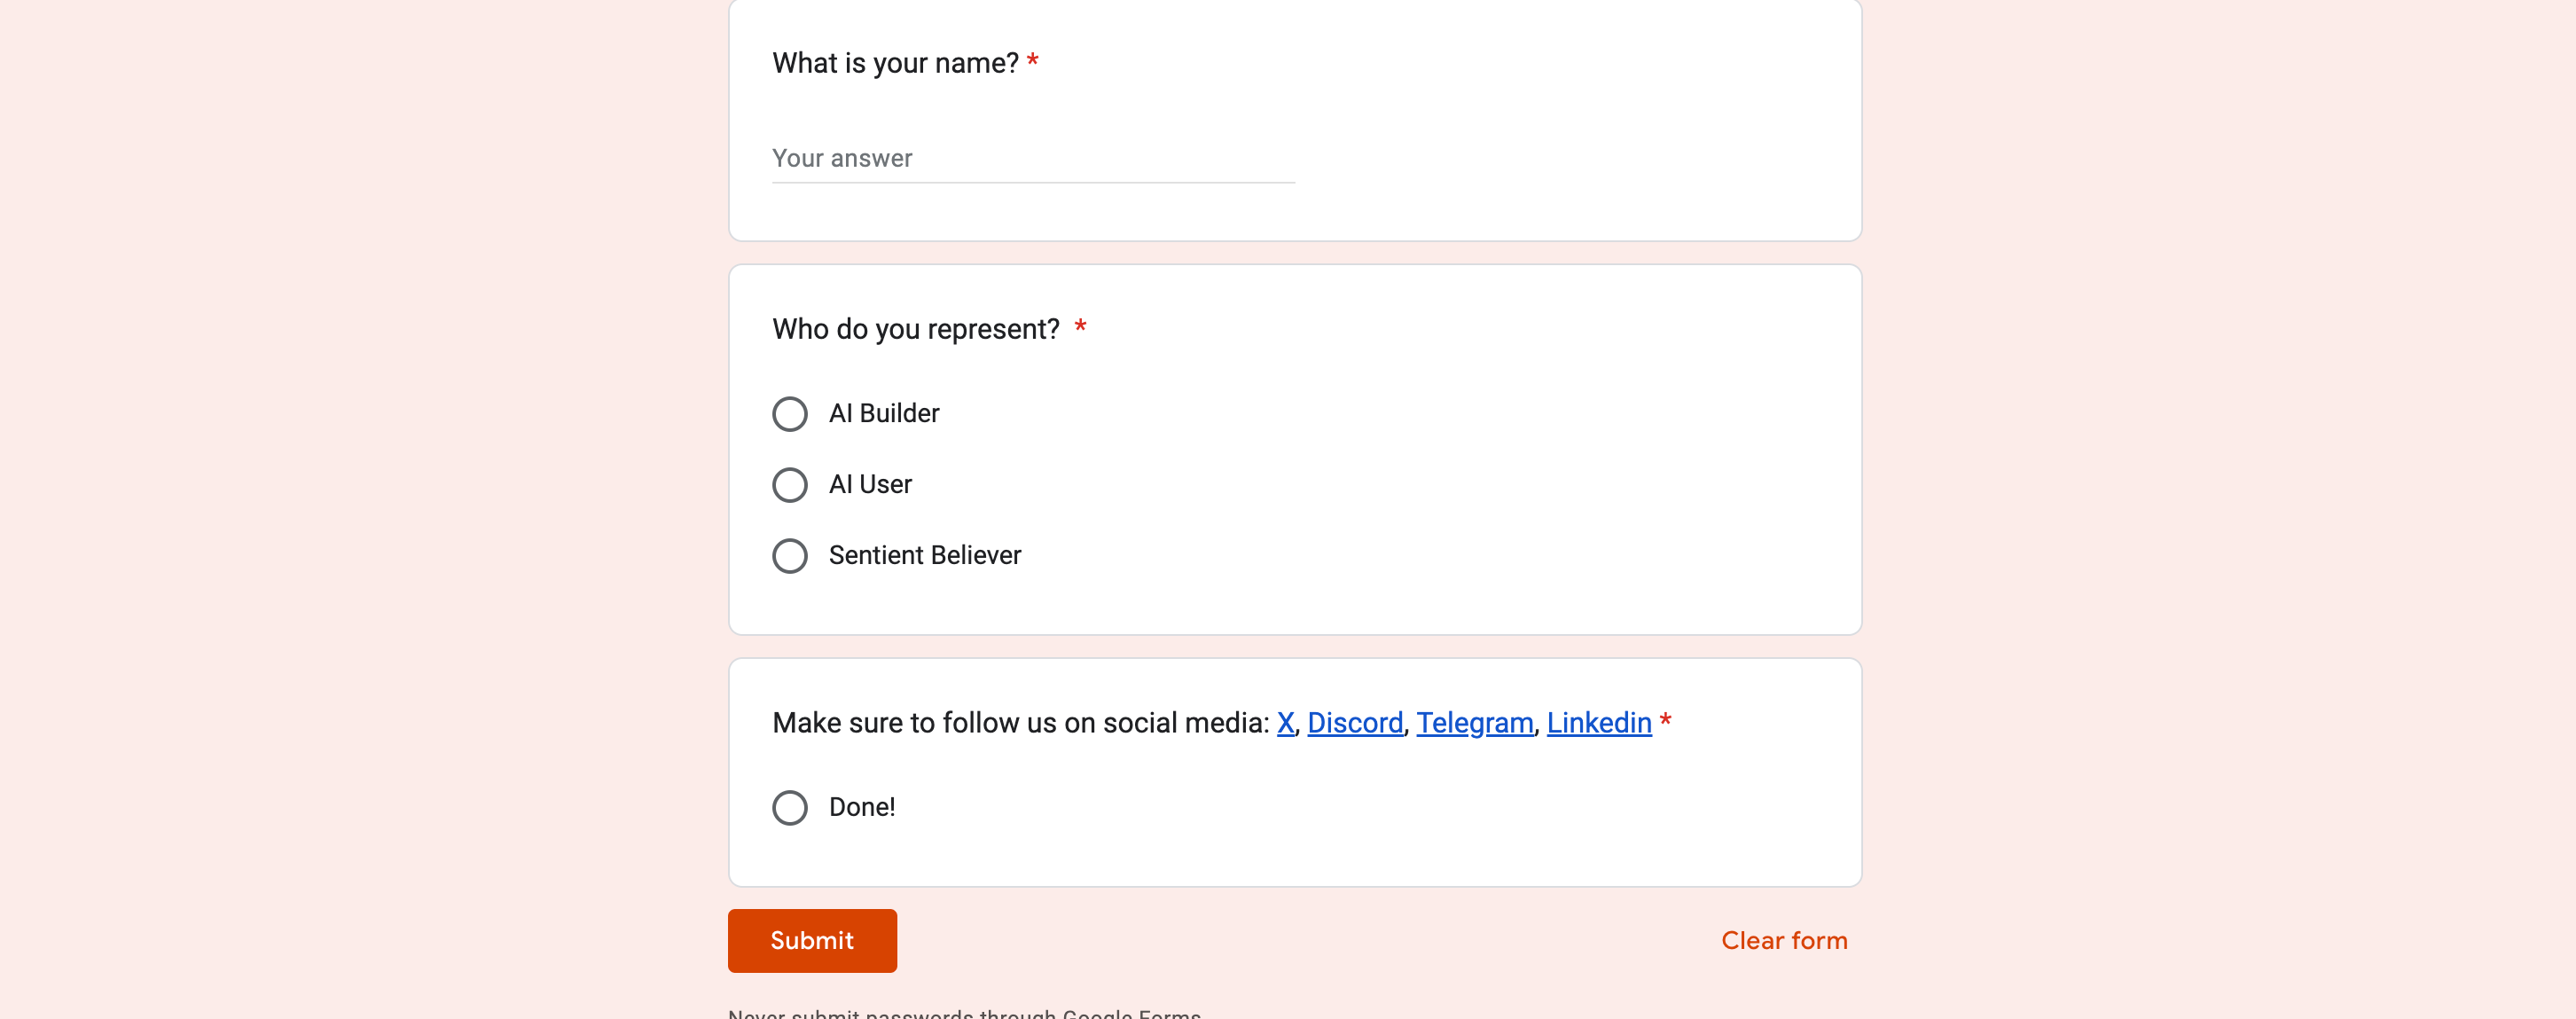2576x1019 pixels.
Task: Open the Discord link
Action: pyautogui.click(x=1354, y=723)
